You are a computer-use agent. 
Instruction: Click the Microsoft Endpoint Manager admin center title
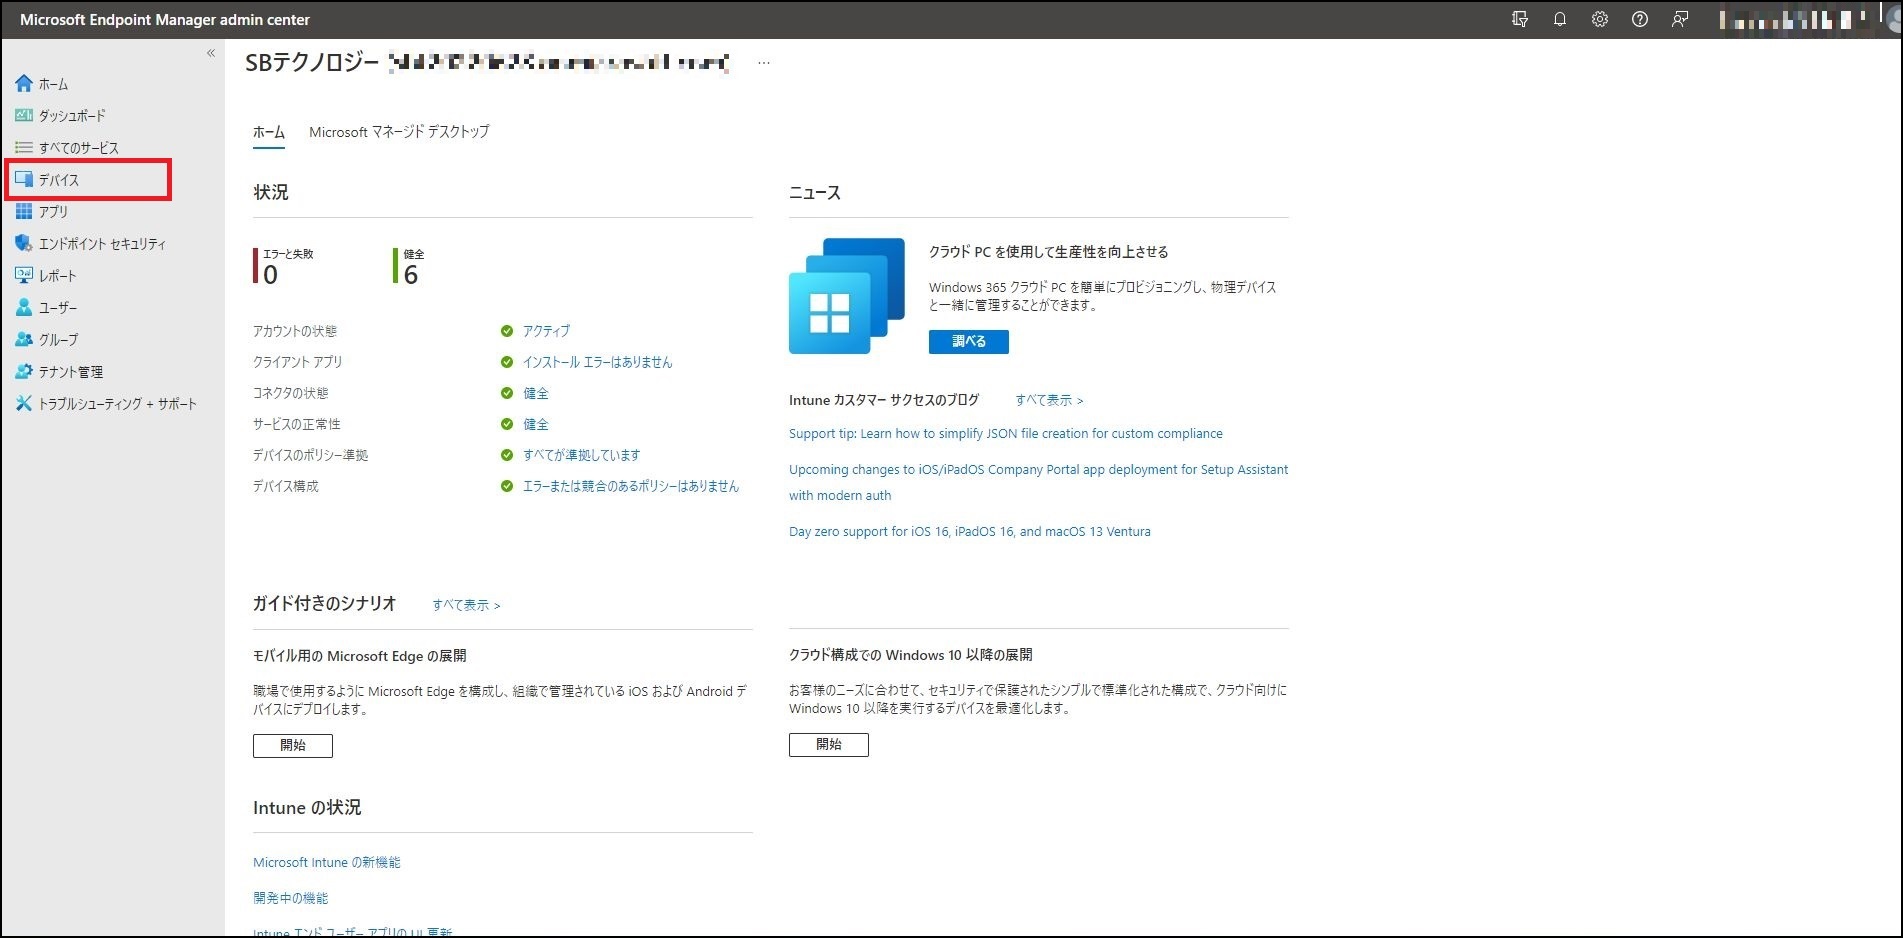click(165, 19)
